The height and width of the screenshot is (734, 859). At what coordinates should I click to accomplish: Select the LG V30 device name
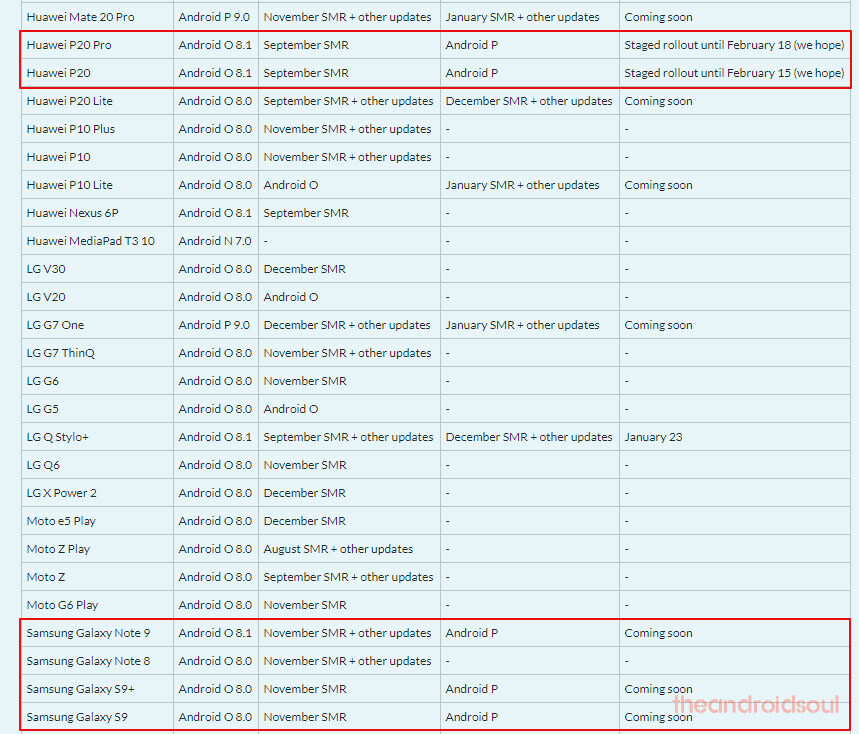46,268
